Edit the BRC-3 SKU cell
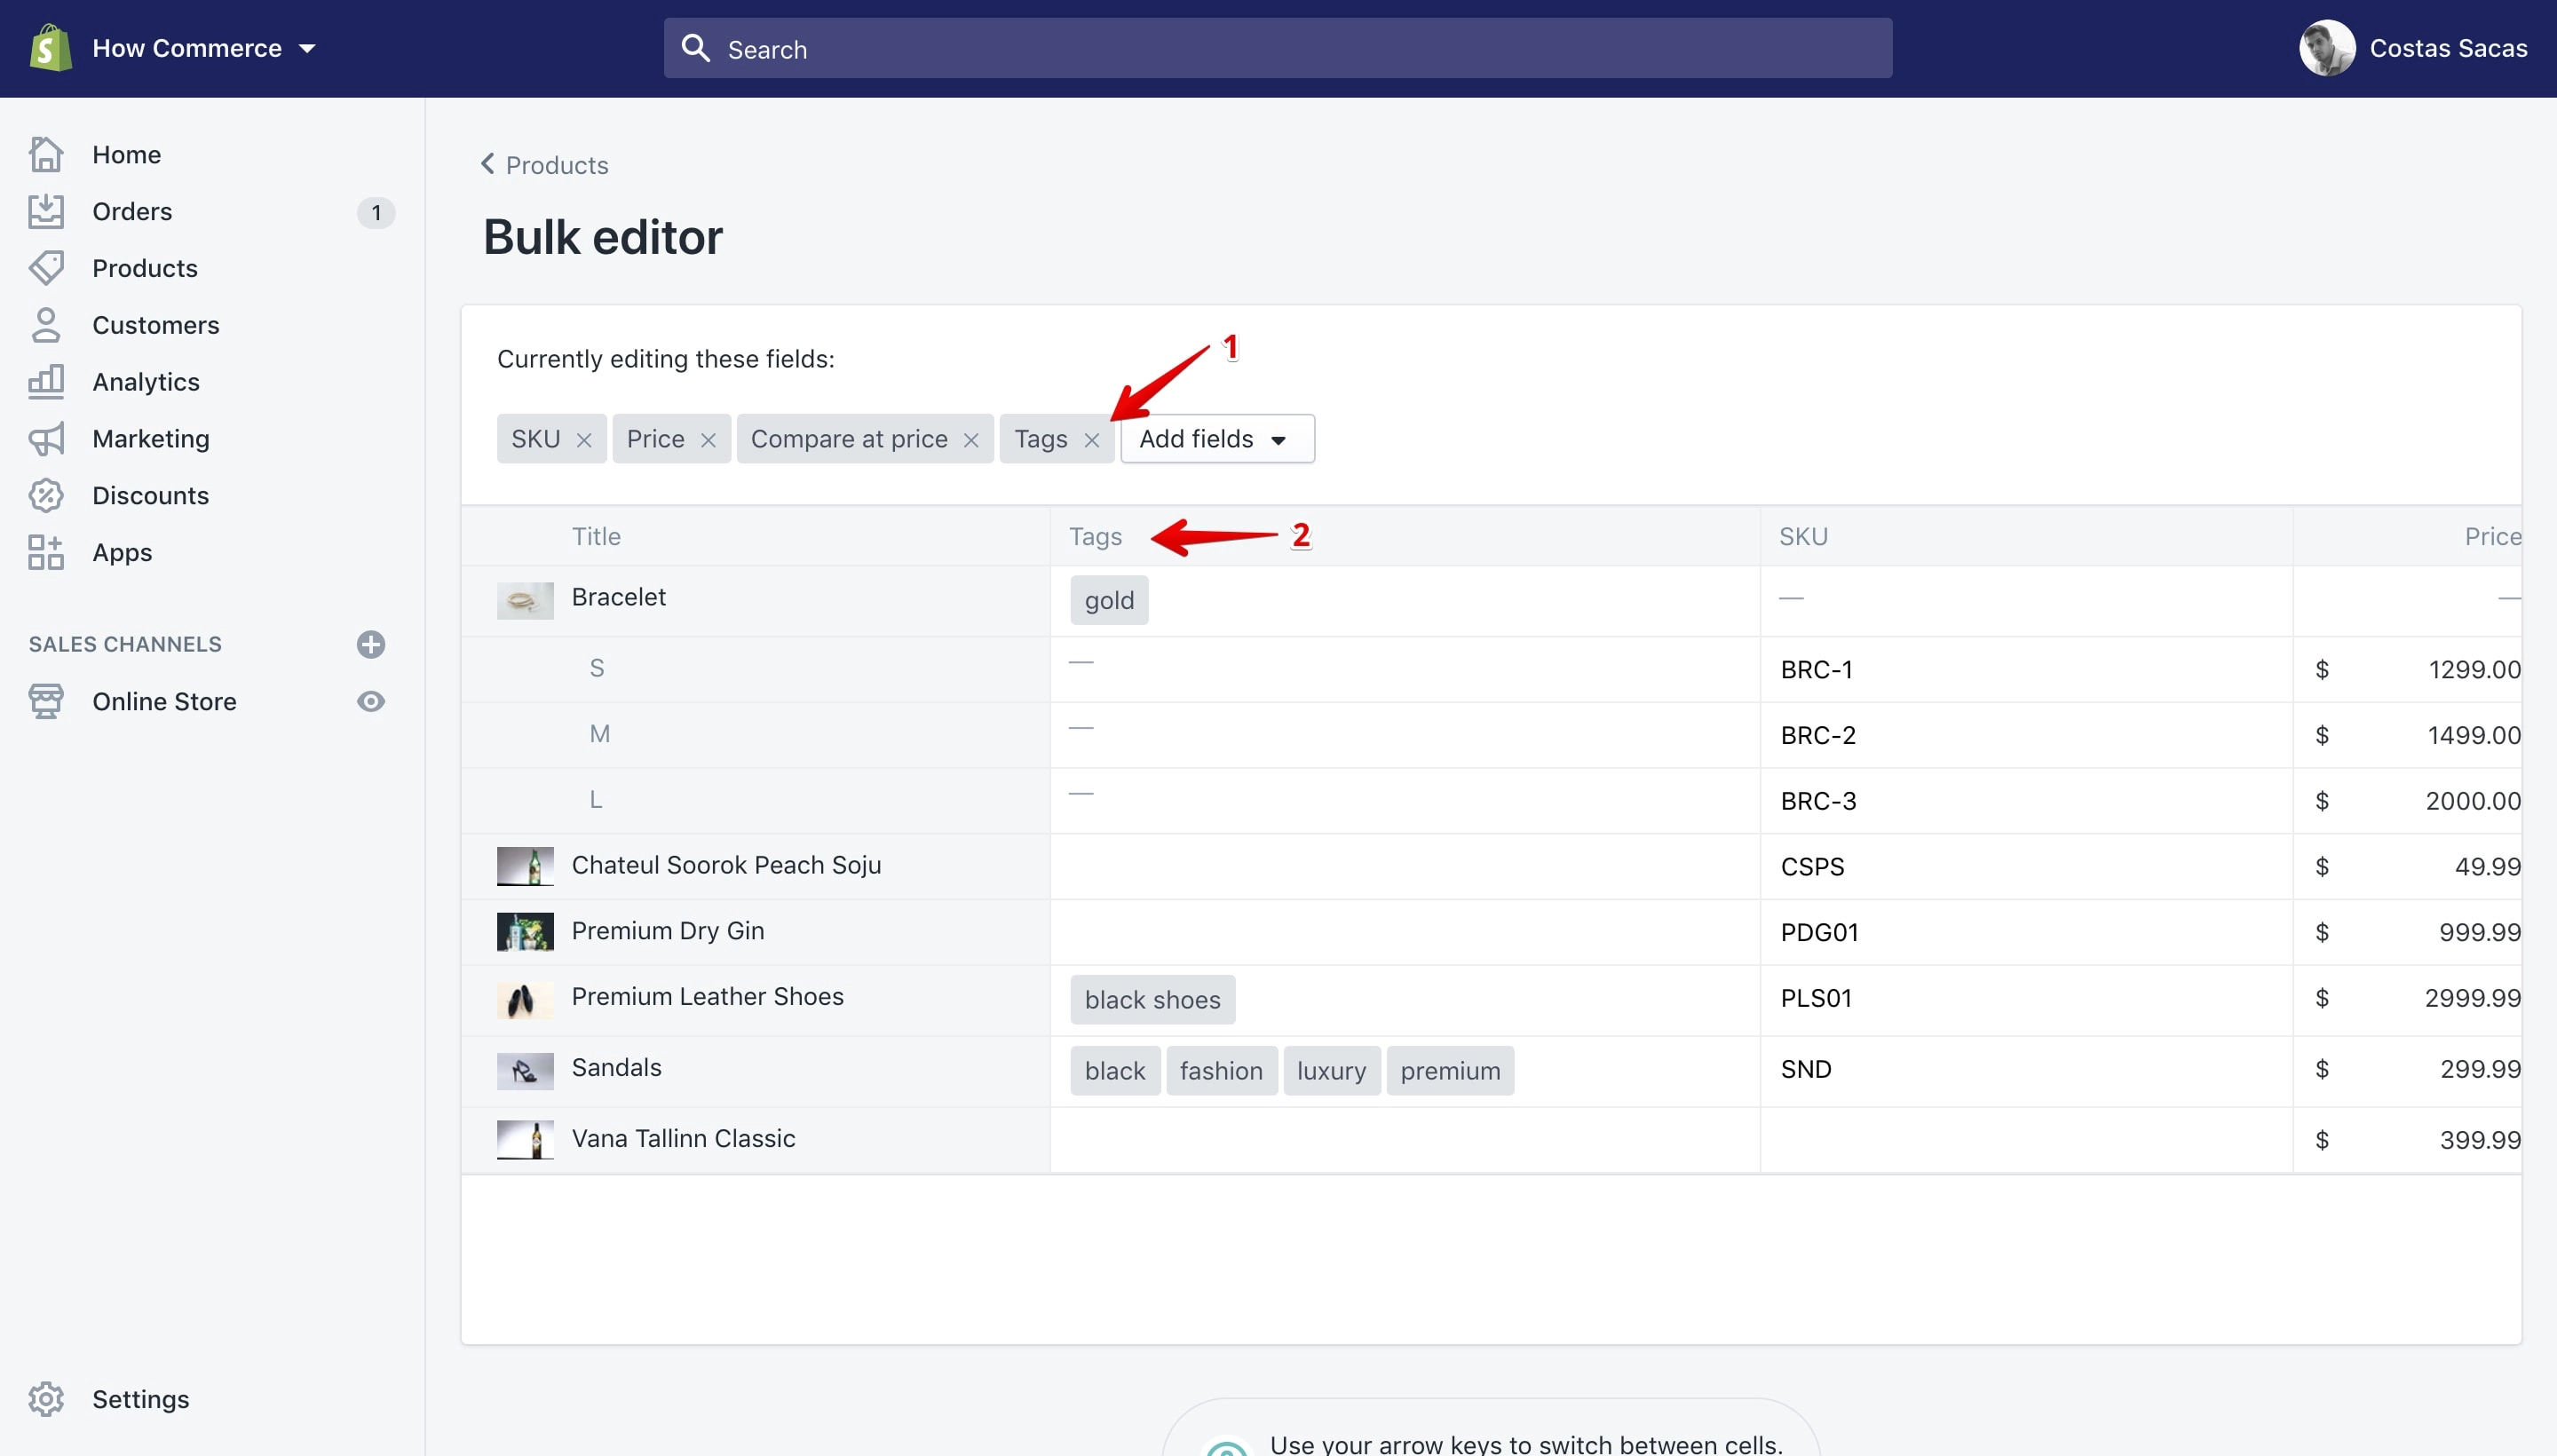Viewport: 2557px width, 1456px height. (2026, 801)
